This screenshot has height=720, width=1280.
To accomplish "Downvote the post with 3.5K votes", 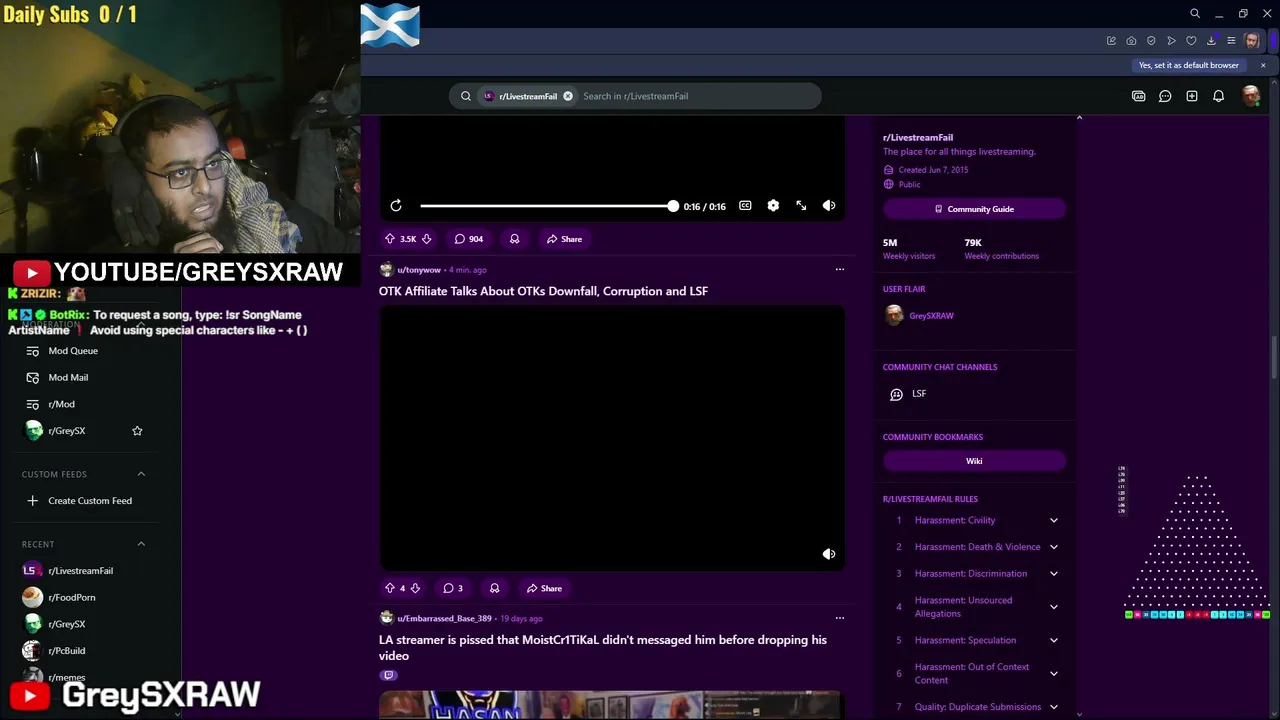I will click(426, 239).
